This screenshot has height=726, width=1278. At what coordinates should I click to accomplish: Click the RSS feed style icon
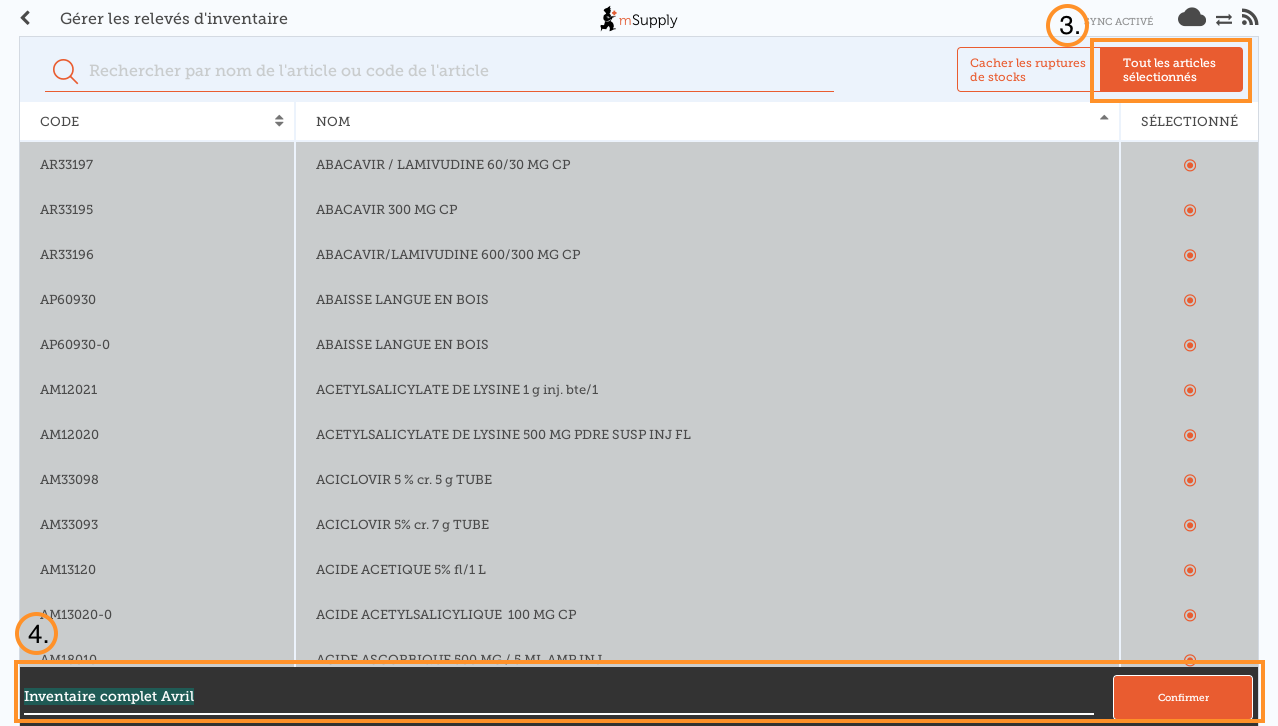pyautogui.click(x=1249, y=17)
